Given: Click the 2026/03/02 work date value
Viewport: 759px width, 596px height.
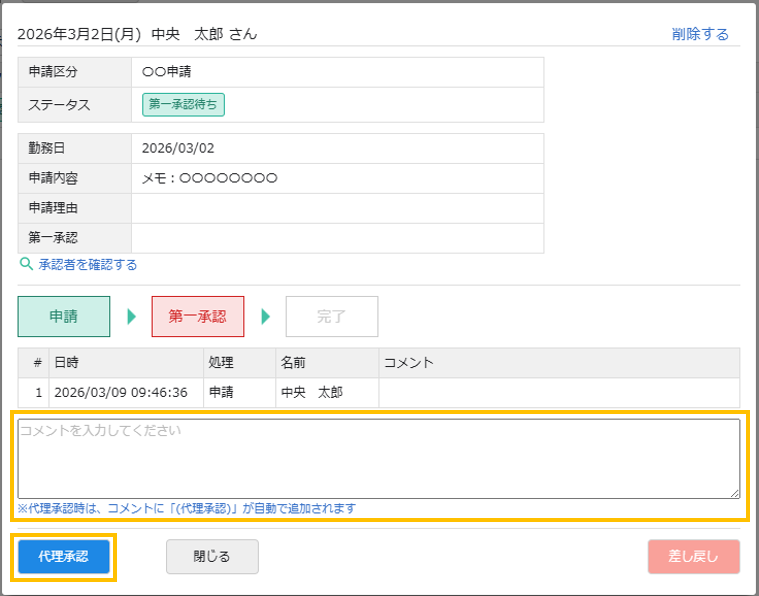Looking at the screenshot, I should click(178, 148).
